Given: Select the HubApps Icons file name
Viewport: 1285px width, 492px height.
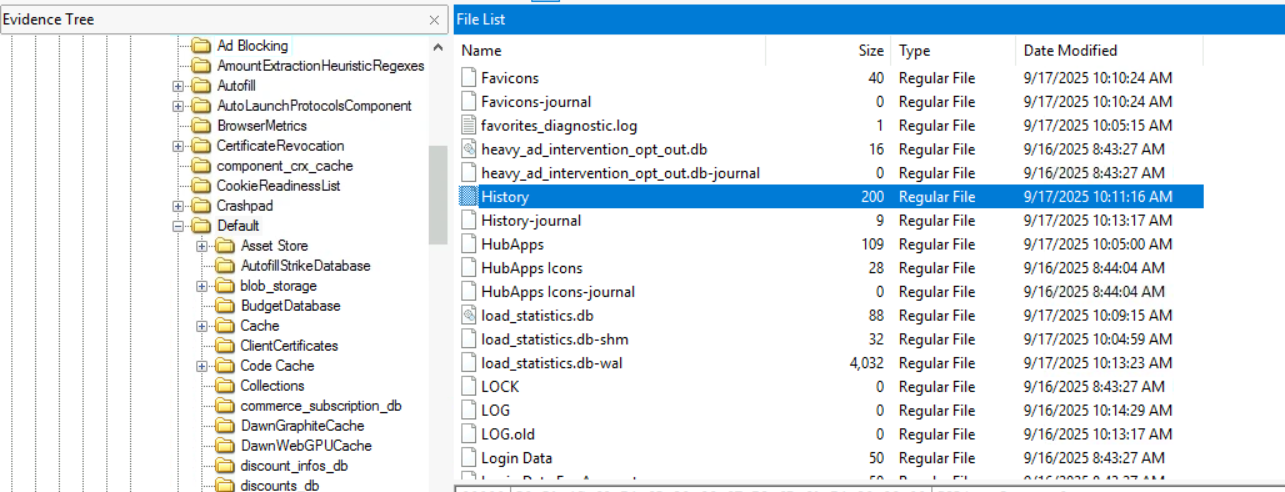Looking at the screenshot, I should point(531,268).
